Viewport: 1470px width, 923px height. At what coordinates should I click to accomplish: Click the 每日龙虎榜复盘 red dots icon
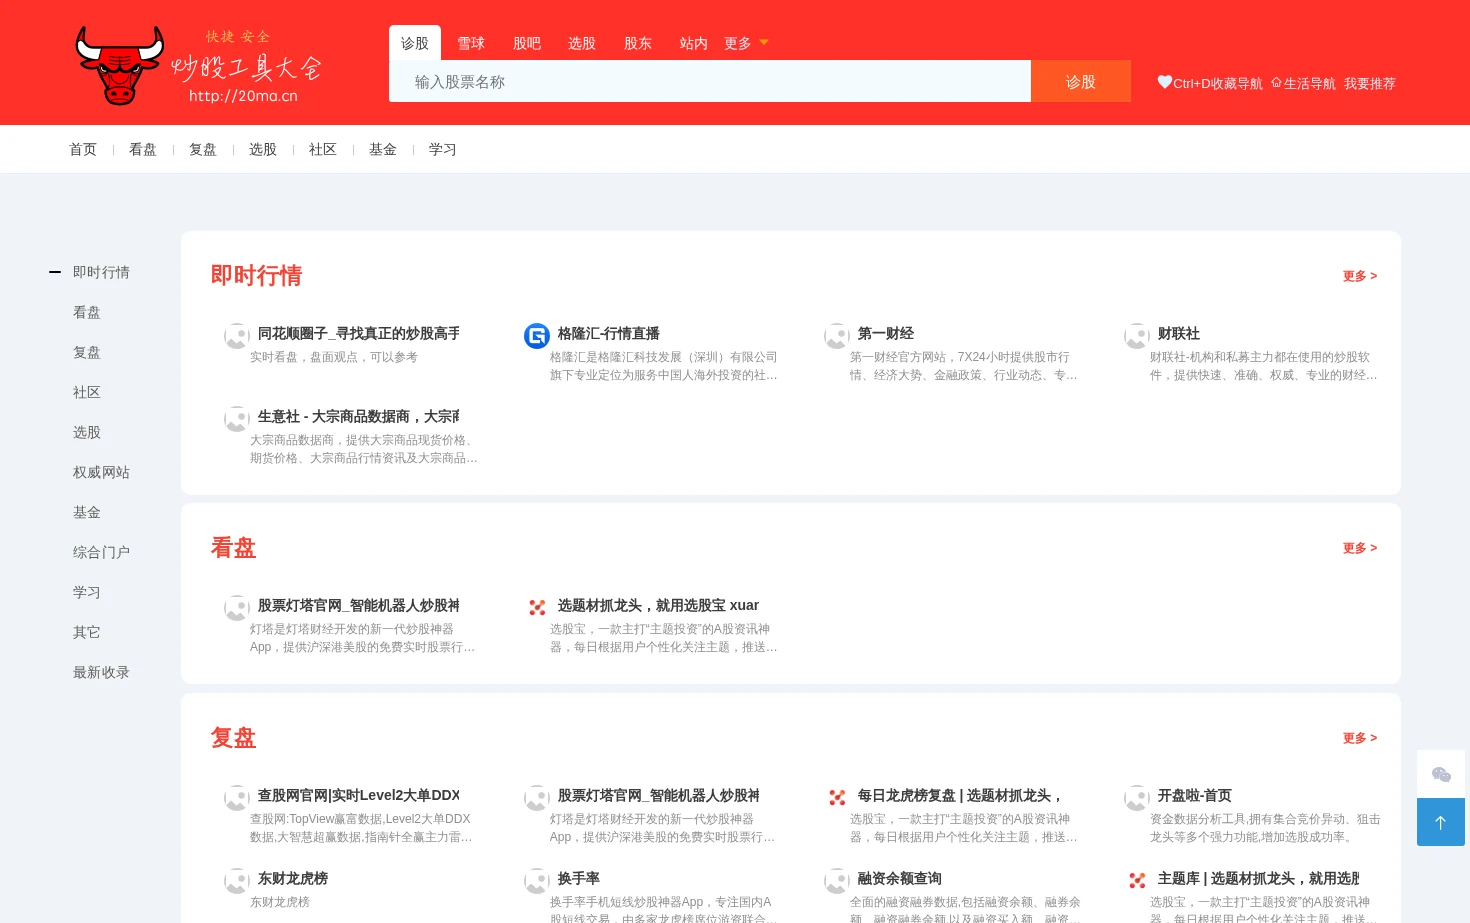[x=837, y=798]
